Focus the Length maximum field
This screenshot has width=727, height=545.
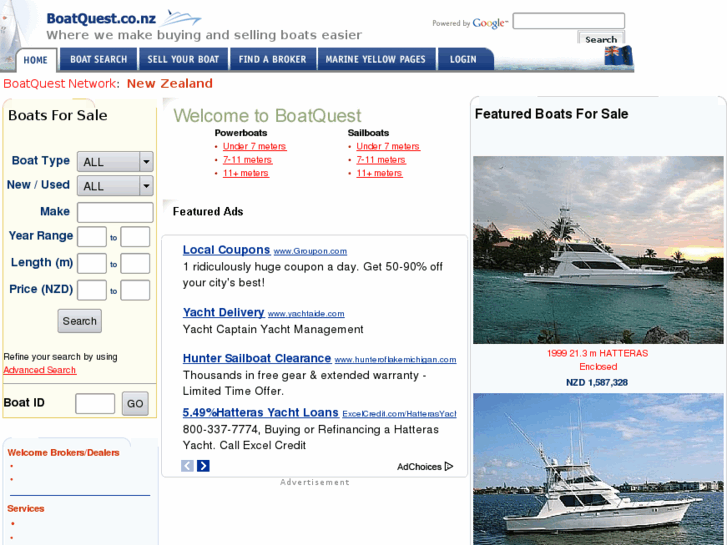[x=135, y=263]
